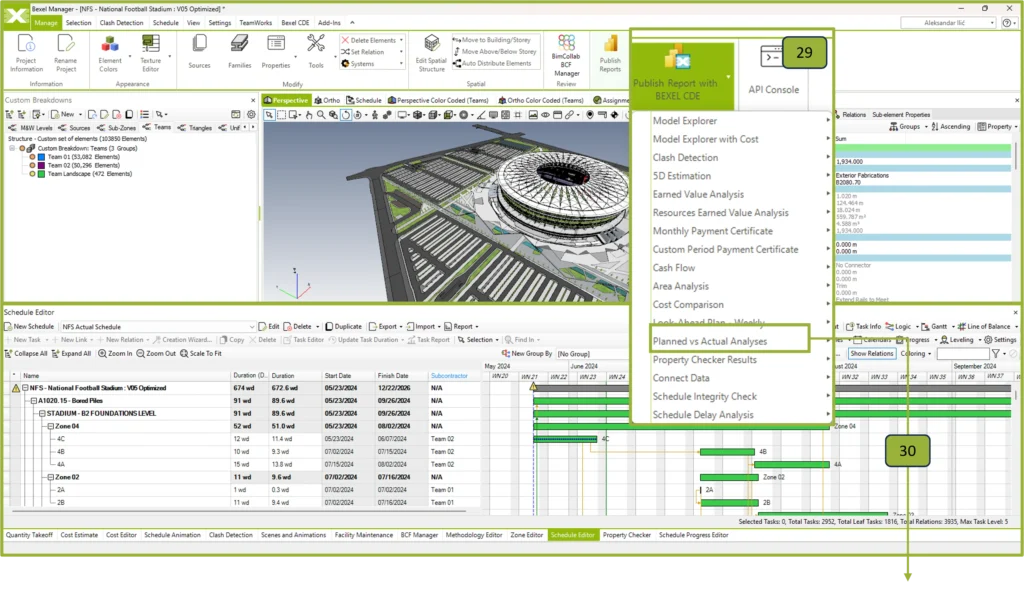
Task: Collapse the Zone 04 task group
Action: pyautogui.click(x=50, y=426)
